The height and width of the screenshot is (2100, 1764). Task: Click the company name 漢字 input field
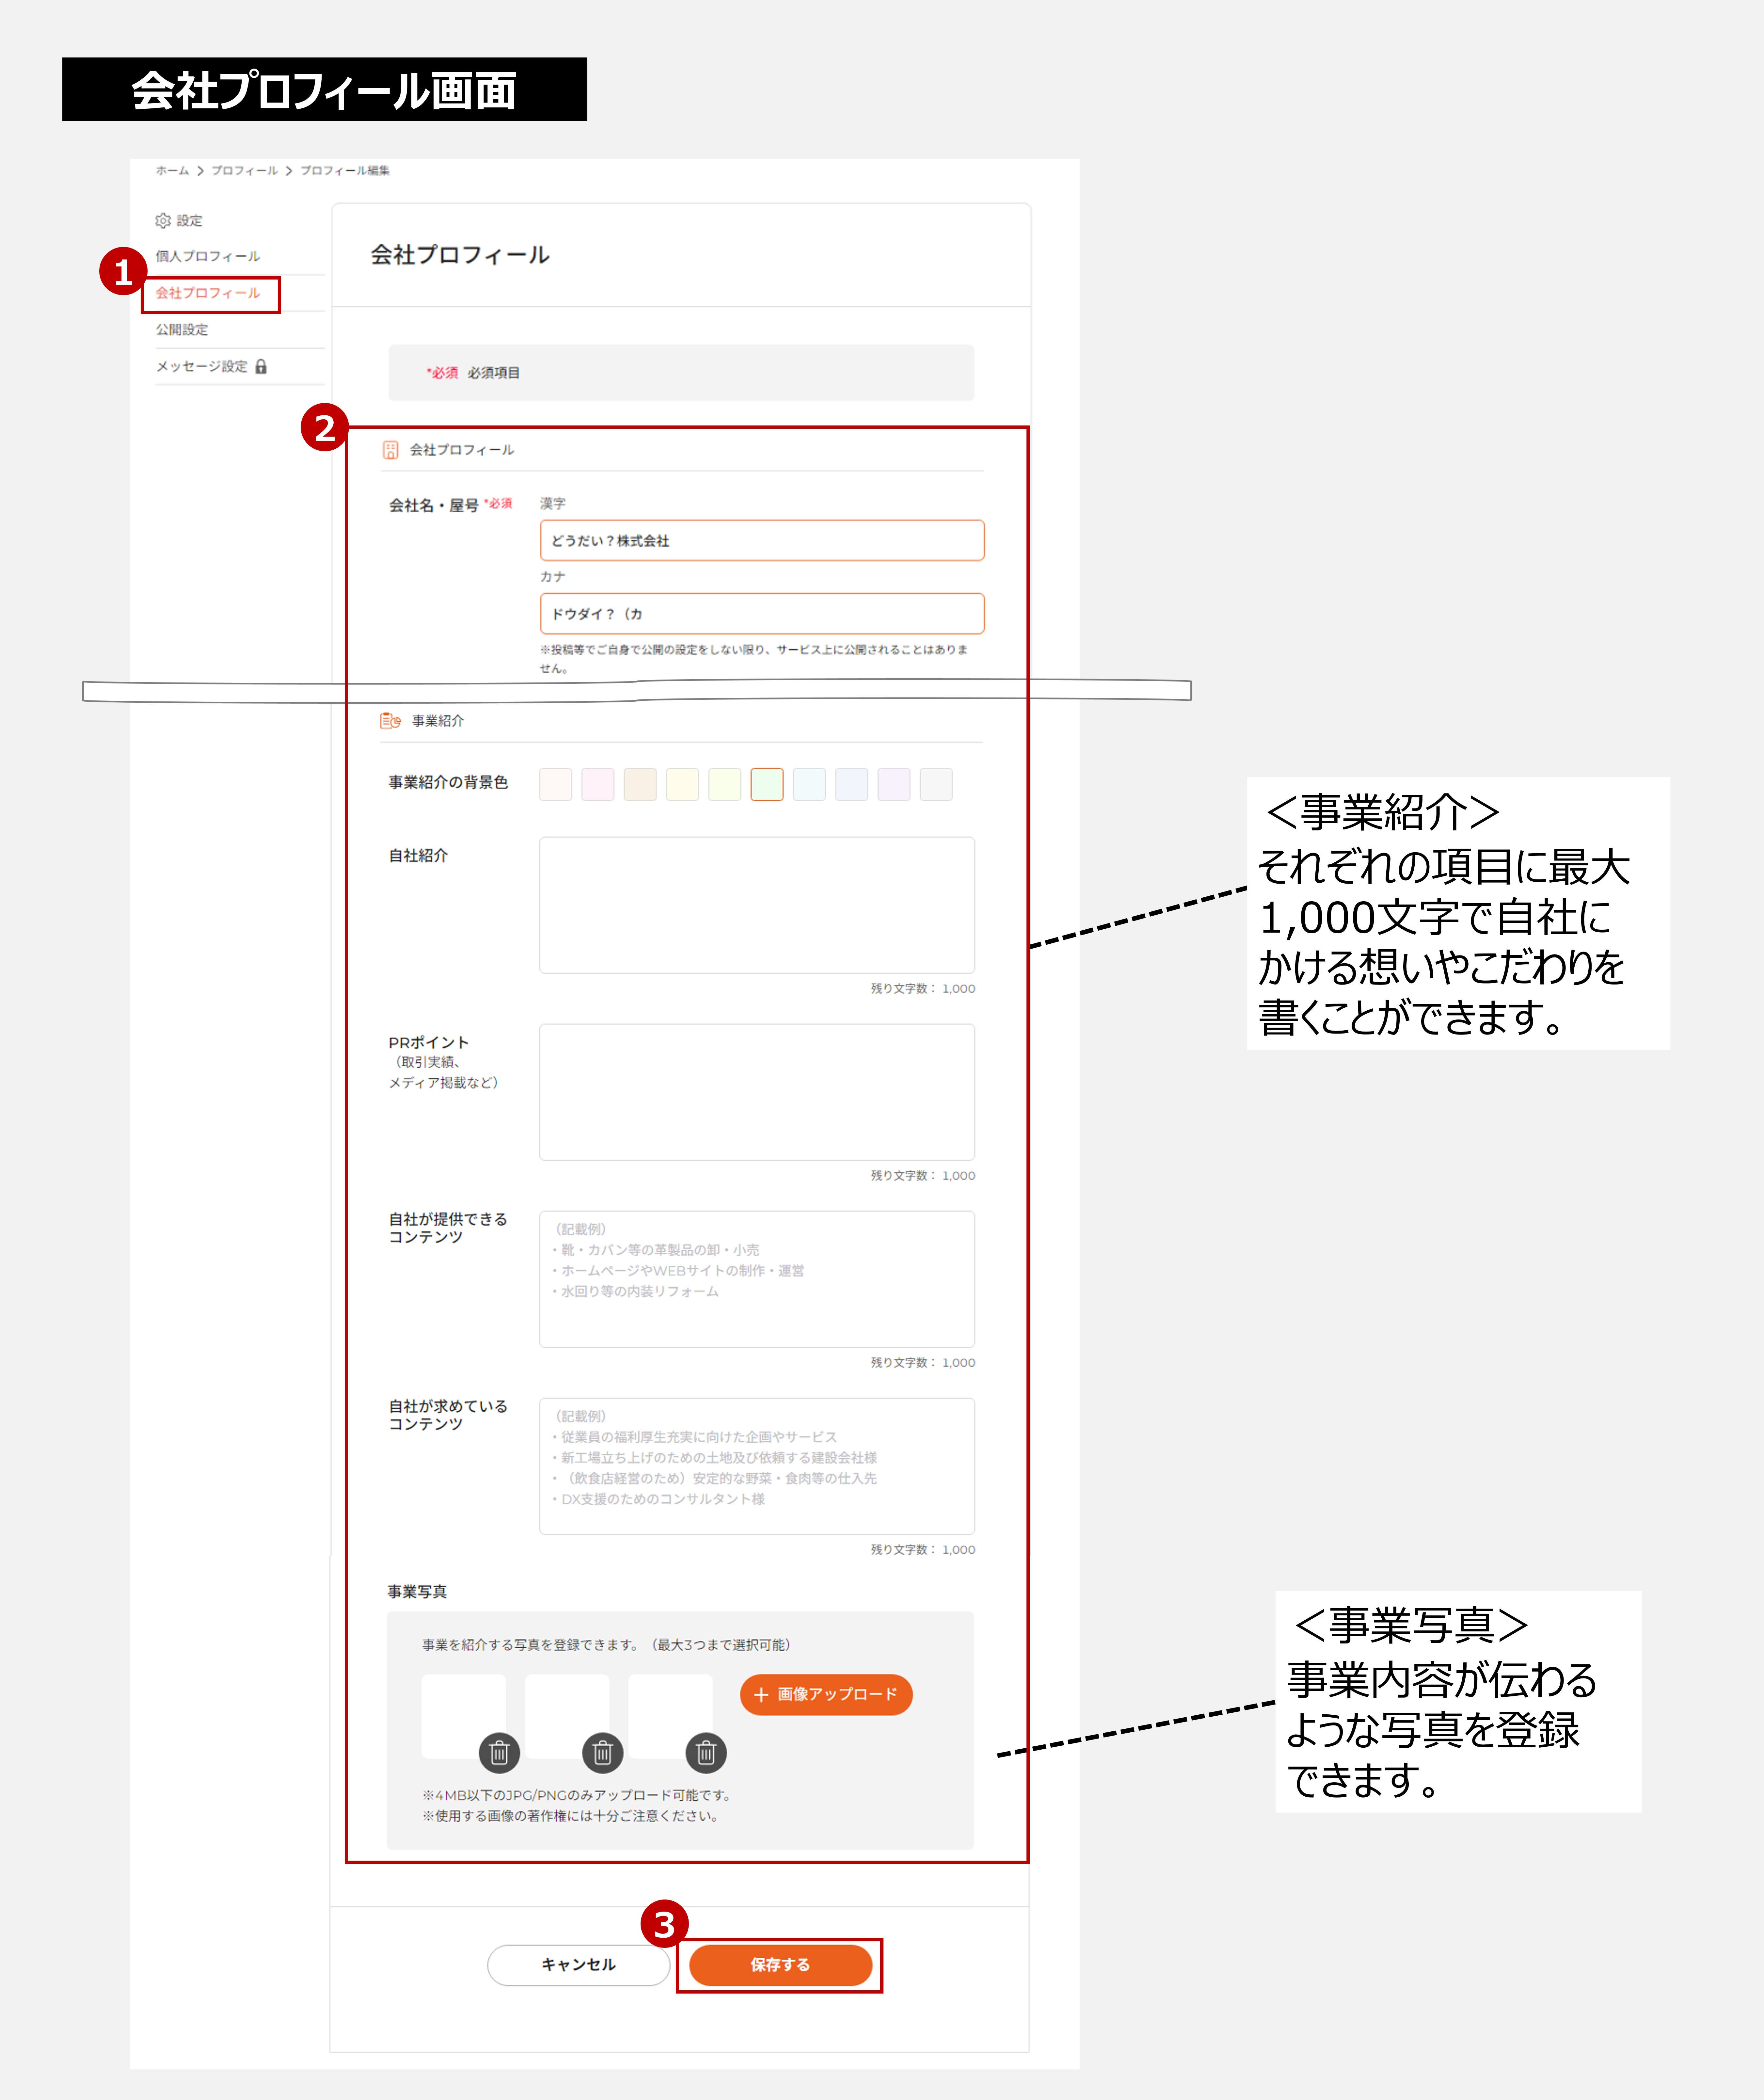762,540
